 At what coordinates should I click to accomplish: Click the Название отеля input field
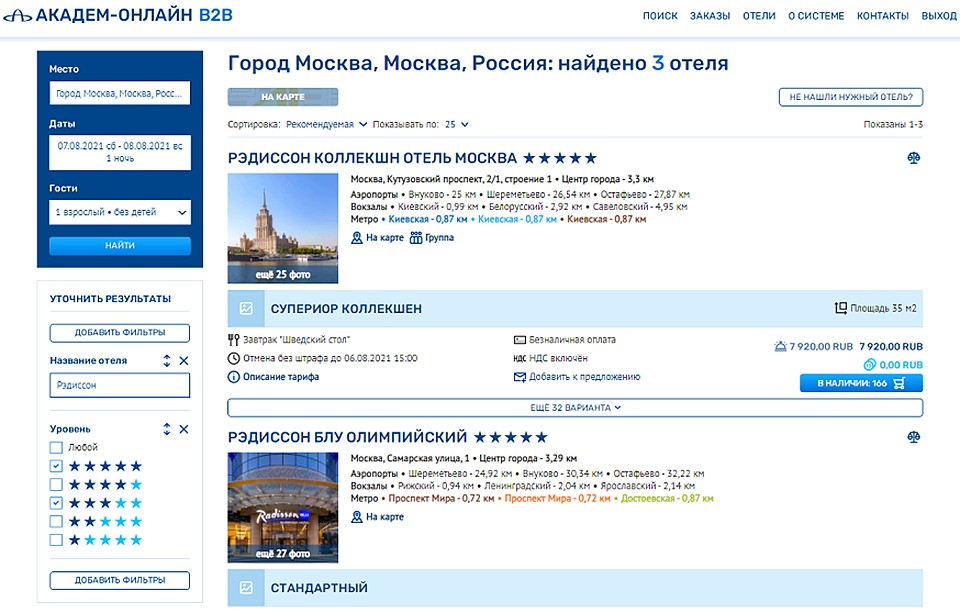(x=120, y=386)
